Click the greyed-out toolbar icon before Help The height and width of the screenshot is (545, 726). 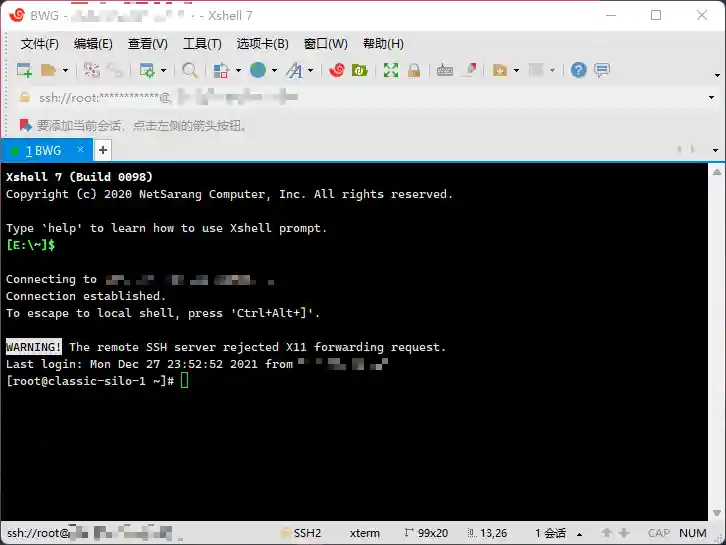(536, 70)
